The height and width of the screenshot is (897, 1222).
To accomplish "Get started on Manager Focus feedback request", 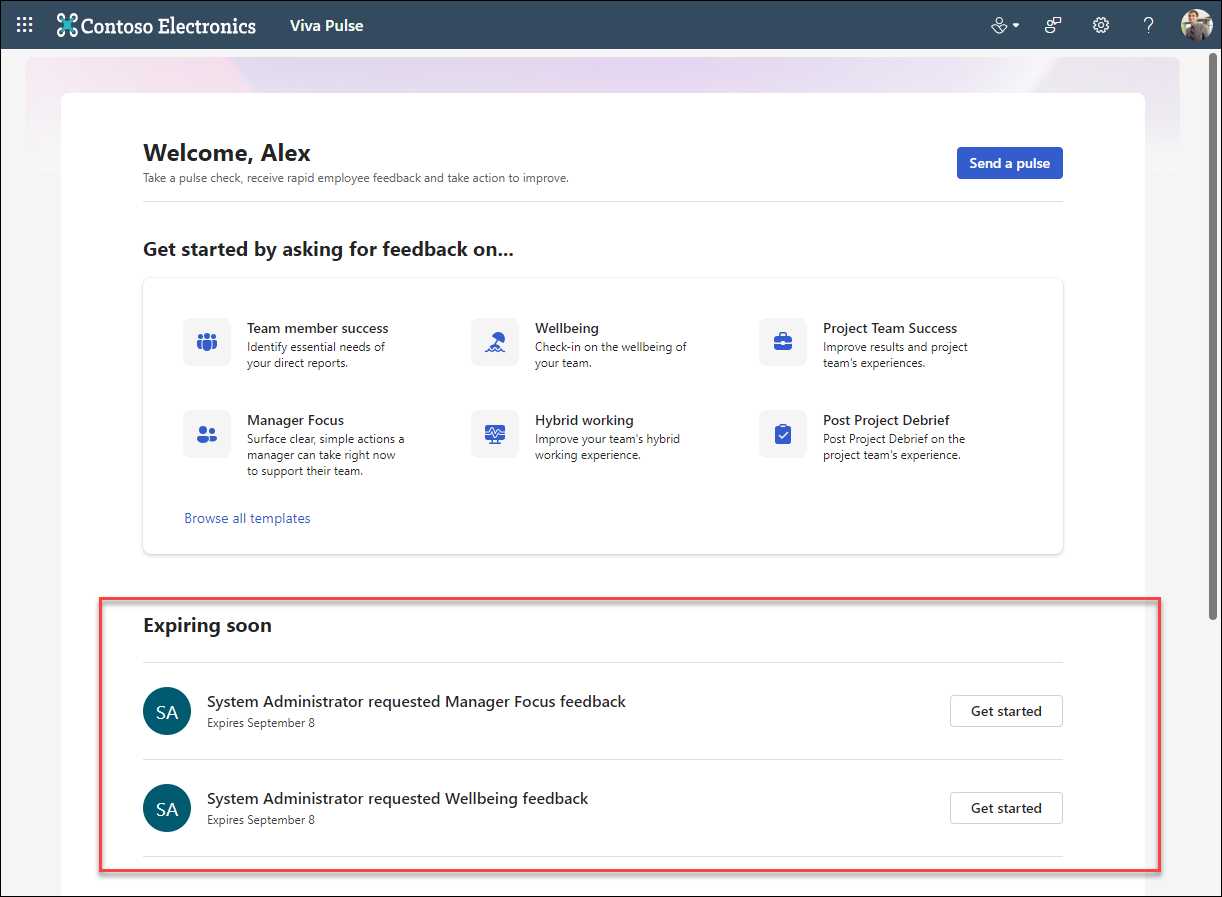I will (x=1006, y=711).
